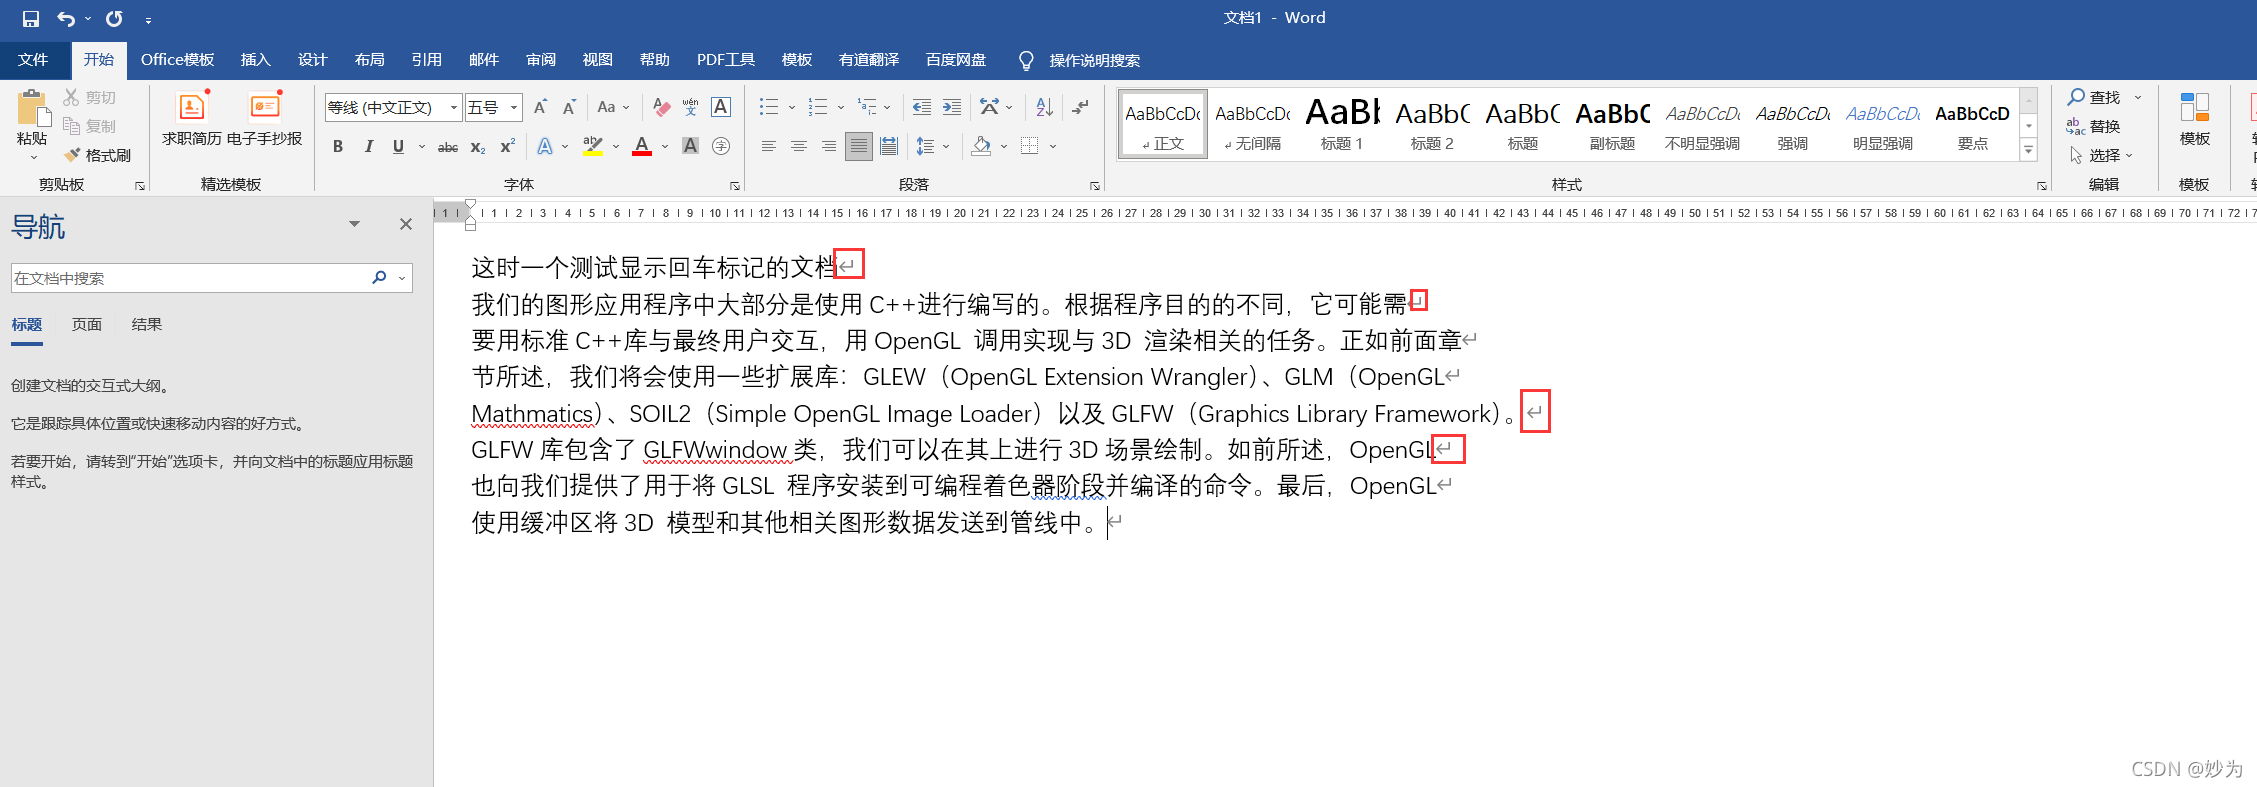Open the 电子手抄报 template
Viewport: 2257px width, 787px height.
point(264,118)
